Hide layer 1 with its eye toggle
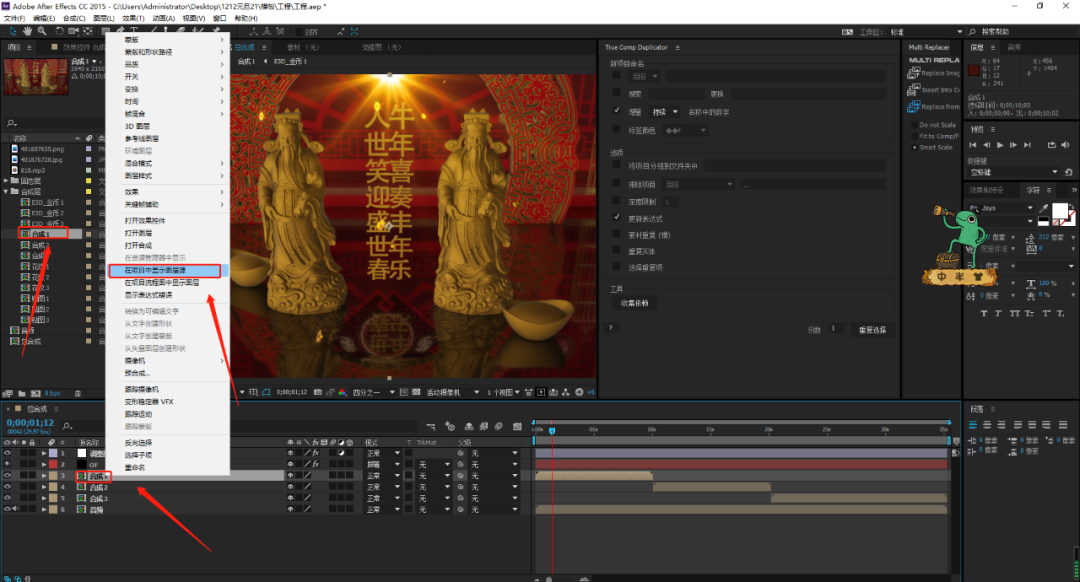The width and height of the screenshot is (1080, 582). point(8,453)
